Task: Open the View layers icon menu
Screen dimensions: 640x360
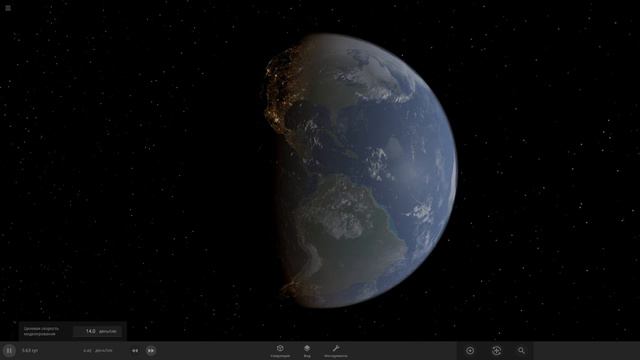Action: [x=307, y=351]
